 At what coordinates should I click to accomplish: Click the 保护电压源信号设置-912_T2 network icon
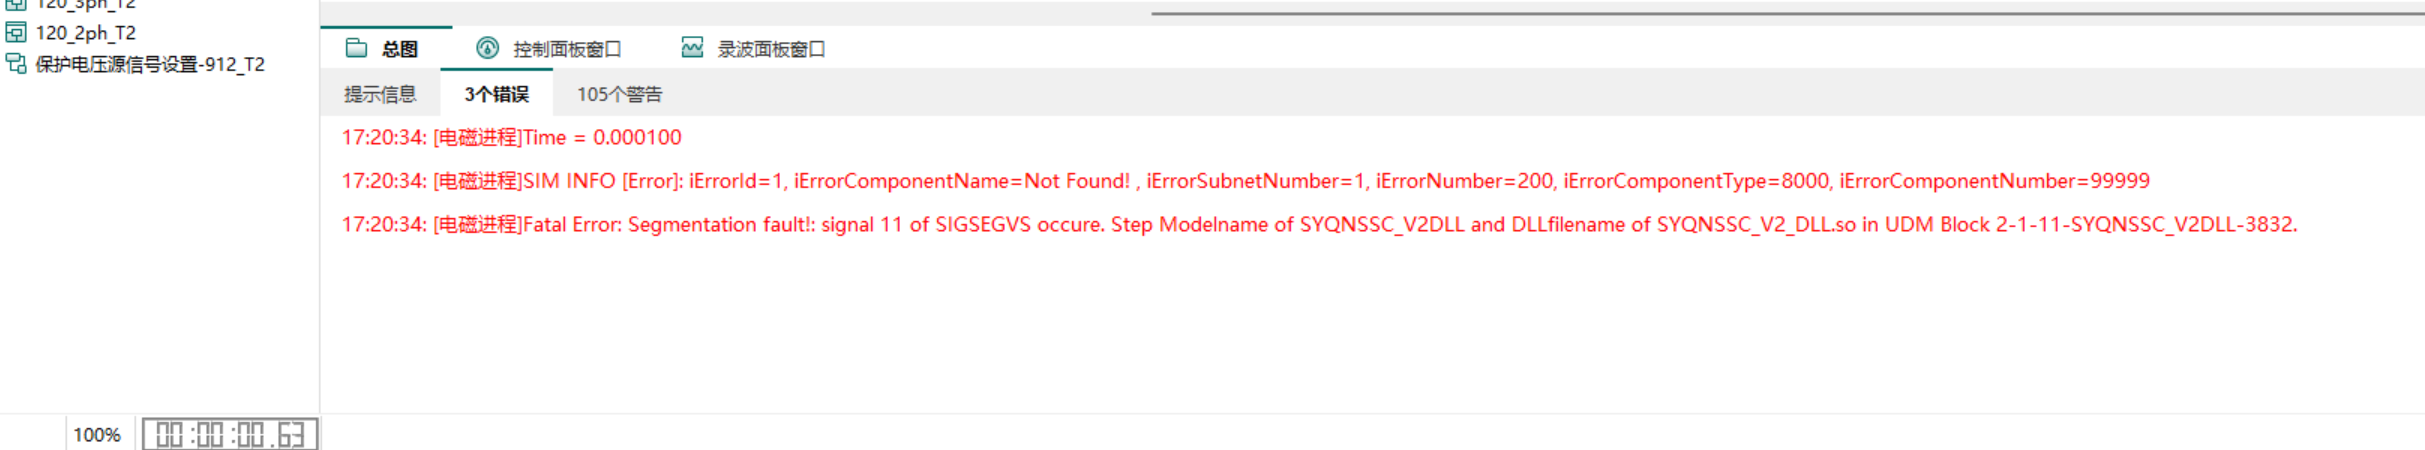click(16, 64)
